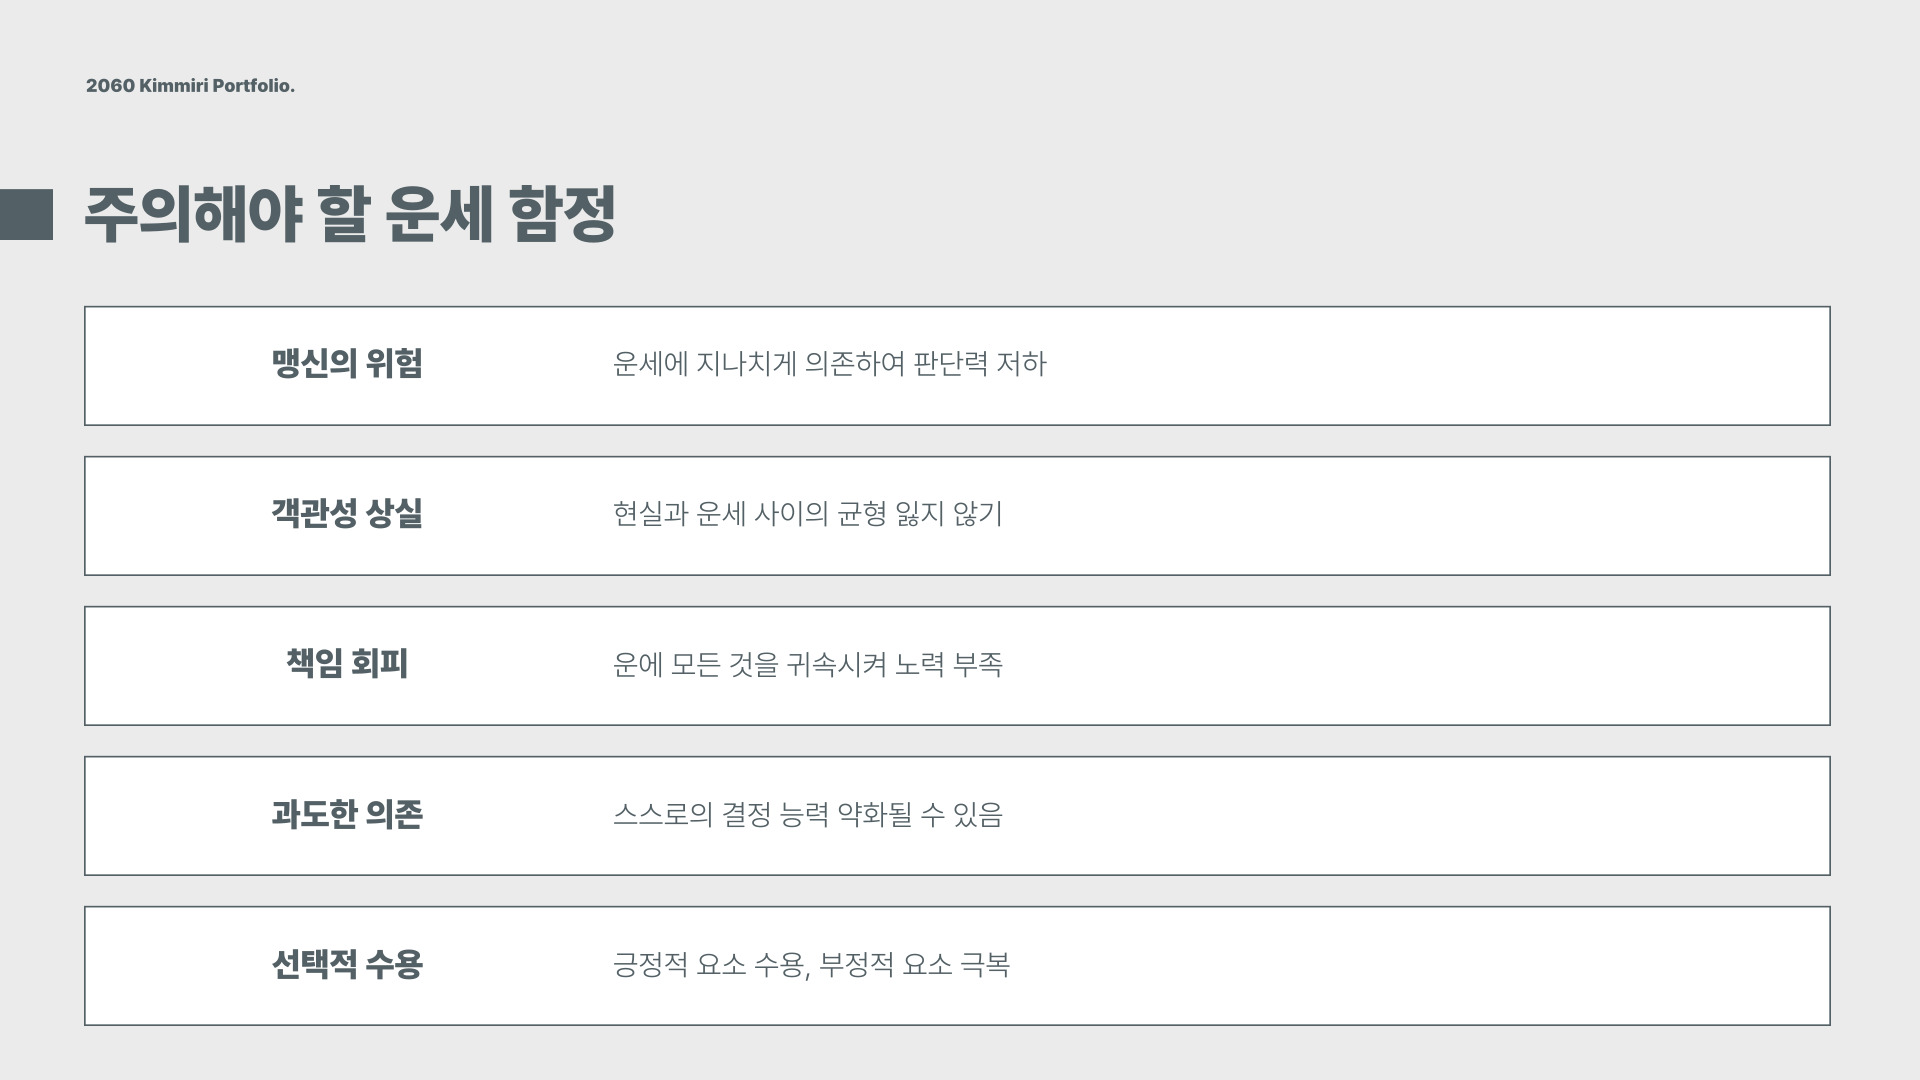Select the slide title 주의해야 할 운세 함정
1920x1080 pixels.
(350, 214)
